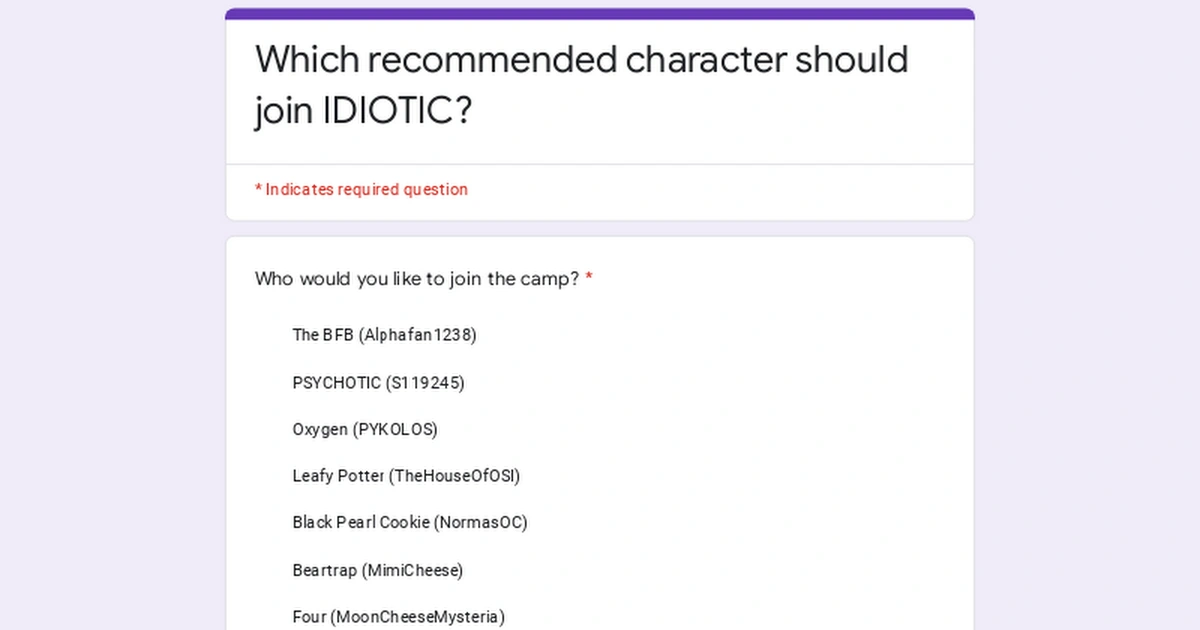Click radio circle beside PSYCHOTIC entry
Viewport: 1200px width, 630px height.
pos(265,382)
